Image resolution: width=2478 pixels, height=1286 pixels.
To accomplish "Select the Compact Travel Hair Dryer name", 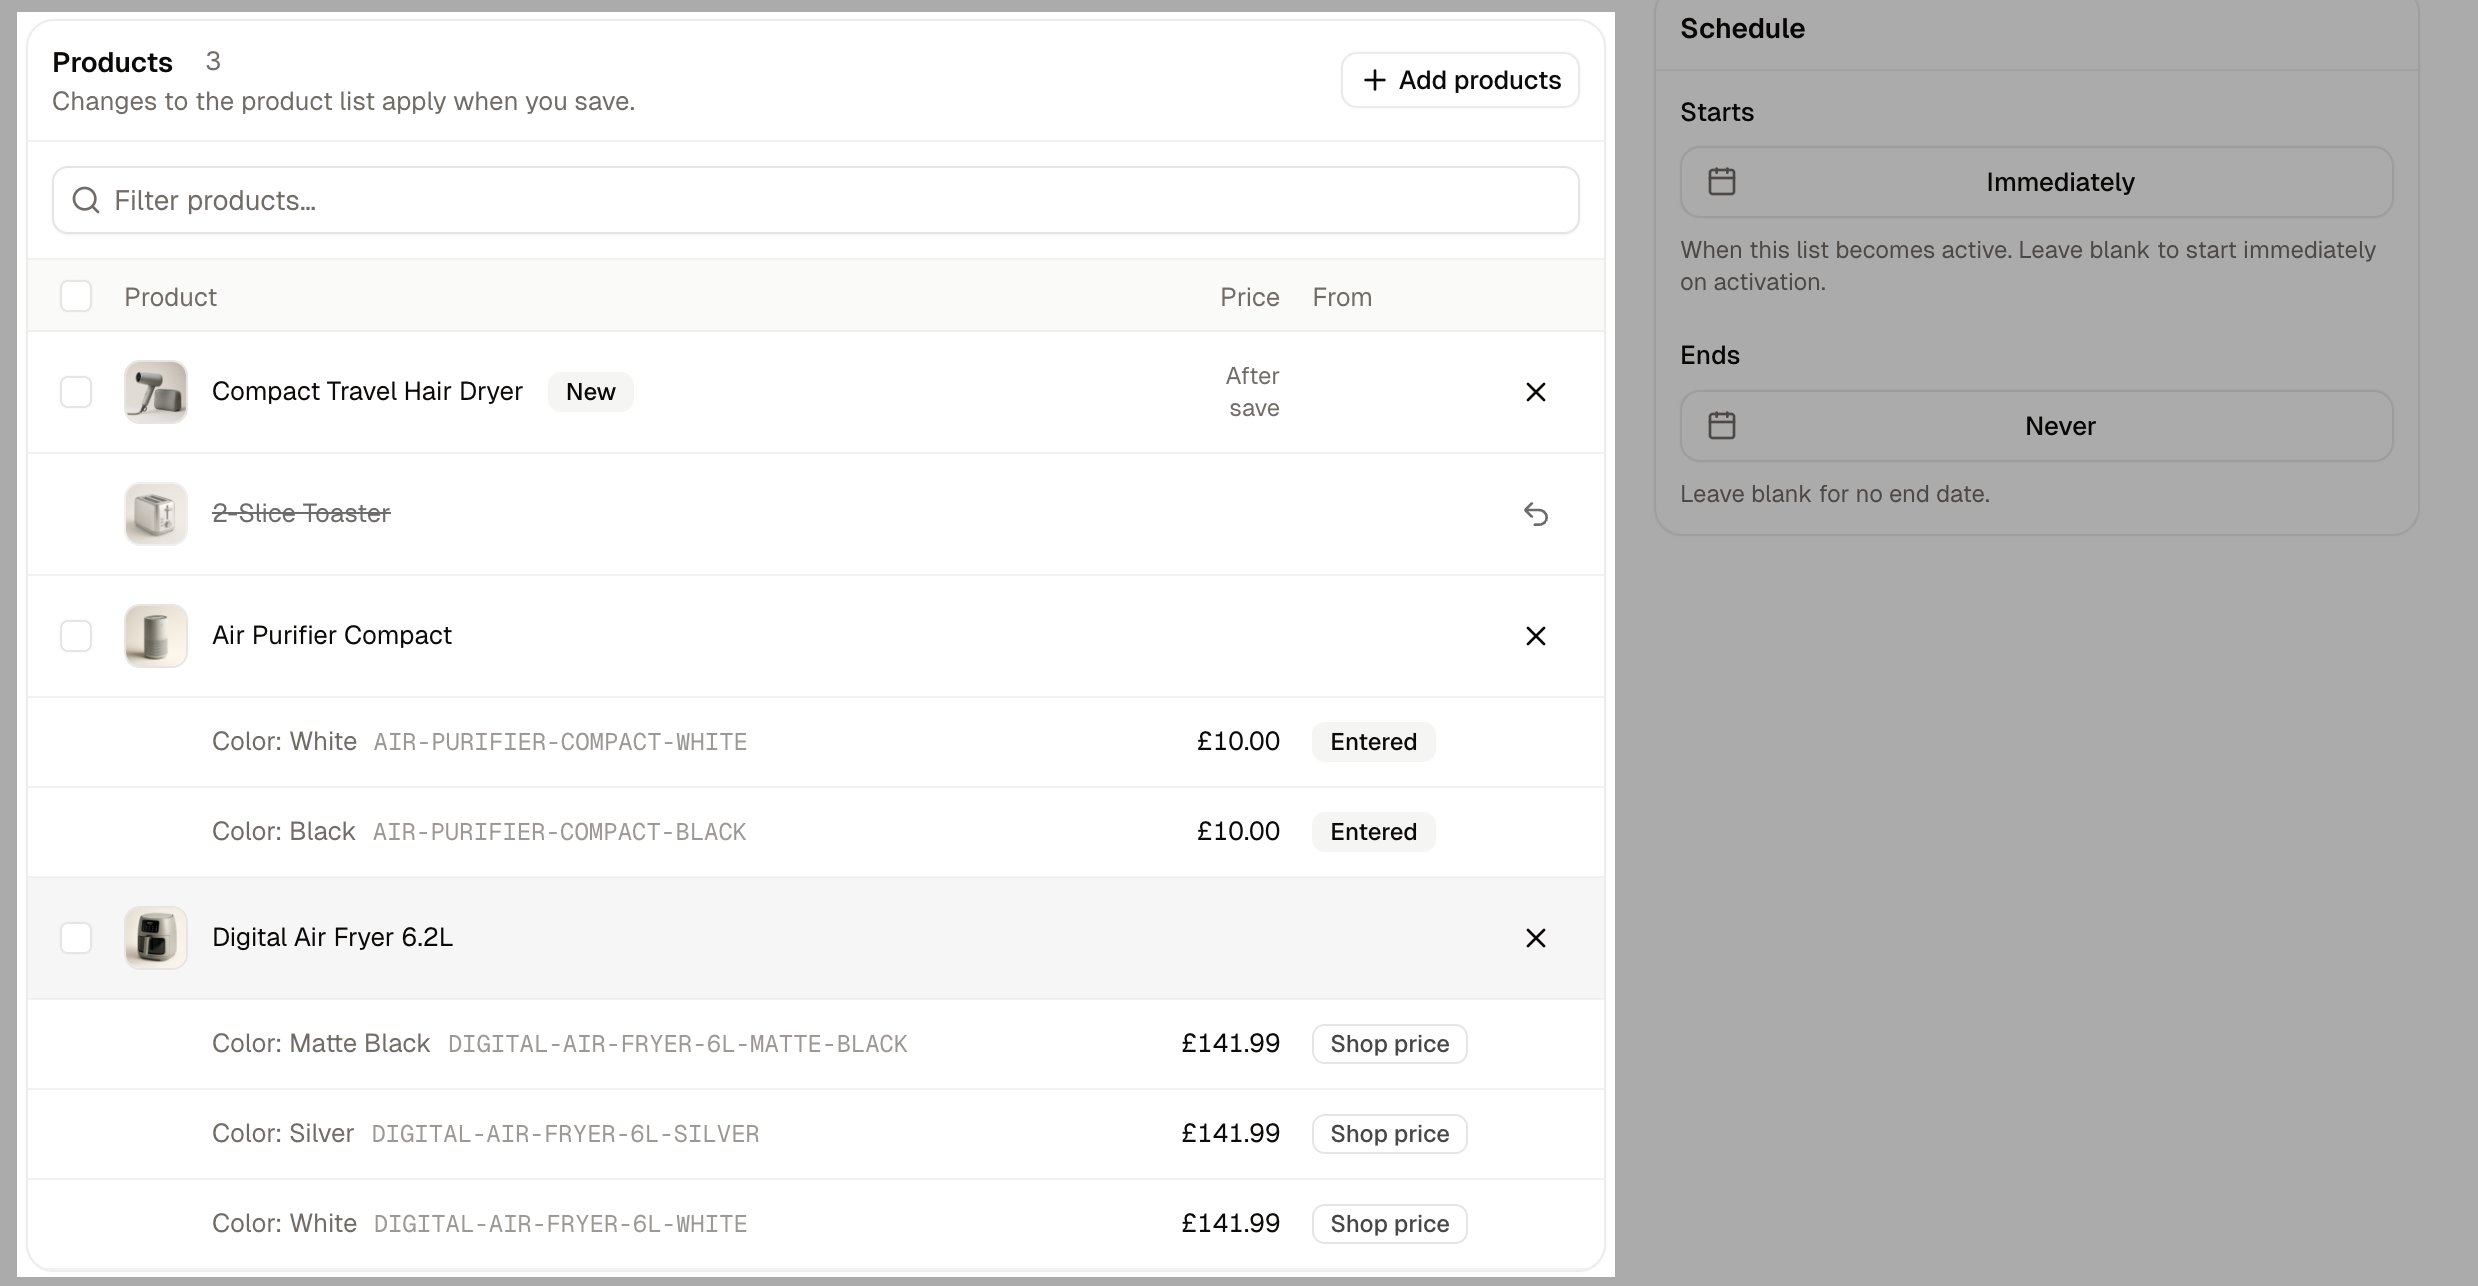I will coord(367,392).
